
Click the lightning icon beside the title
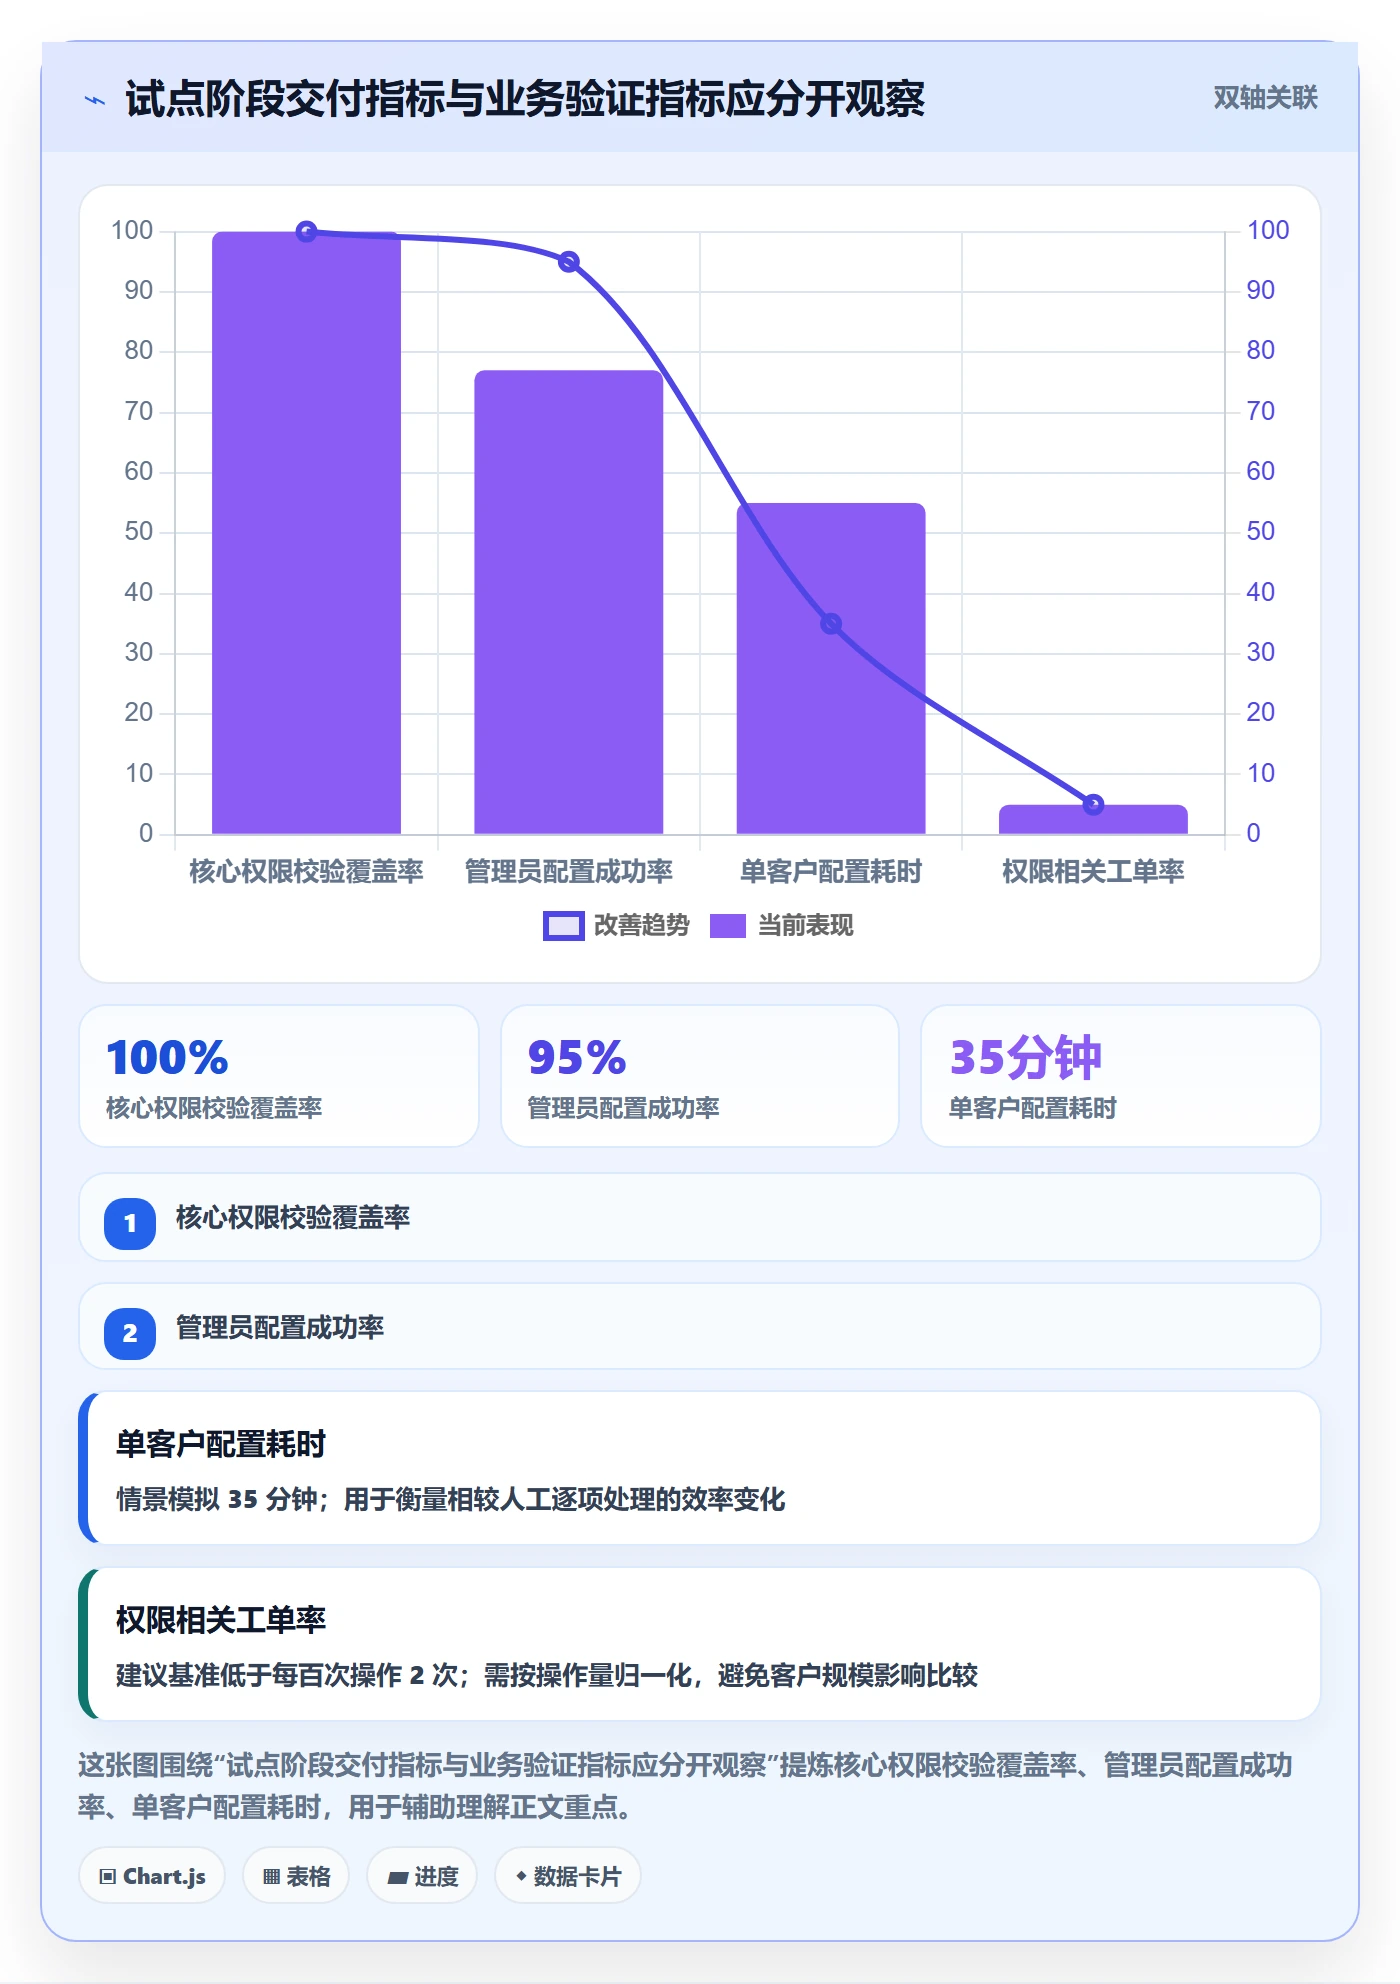tap(95, 100)
